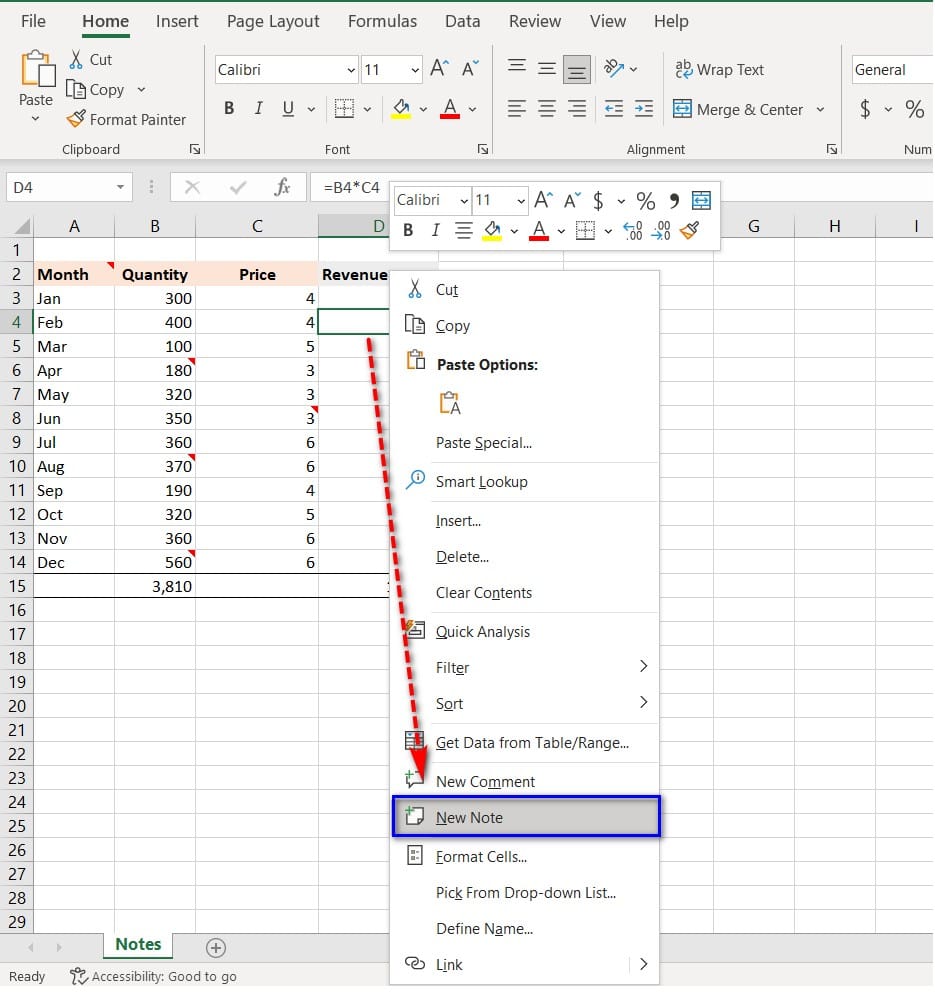This screenshot has height=1000, width=935.
Task: Toggle Underline in the ribbon
Action: [x=288, y=108]
